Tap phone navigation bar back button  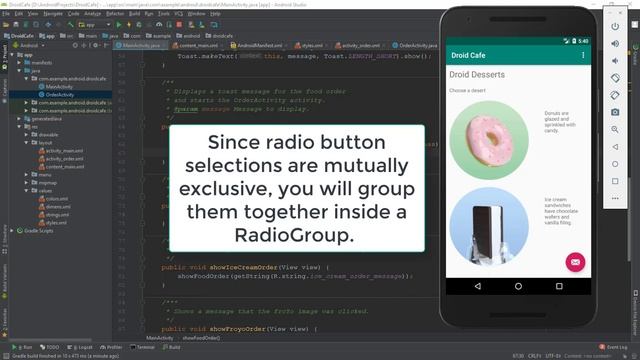(x=478, y=286)
